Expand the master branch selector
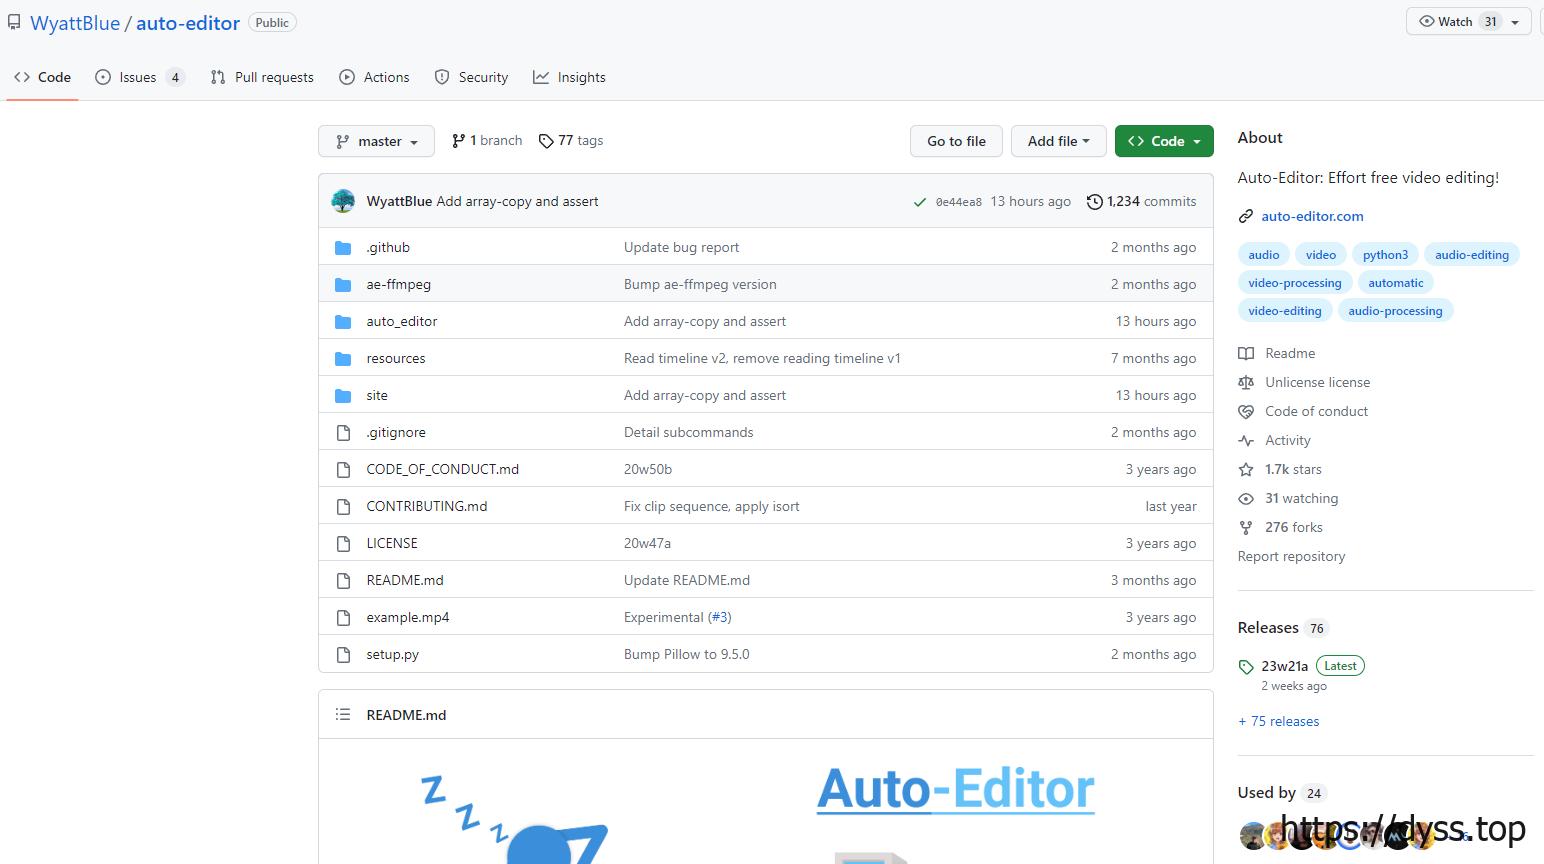 (x=376, y=141)
